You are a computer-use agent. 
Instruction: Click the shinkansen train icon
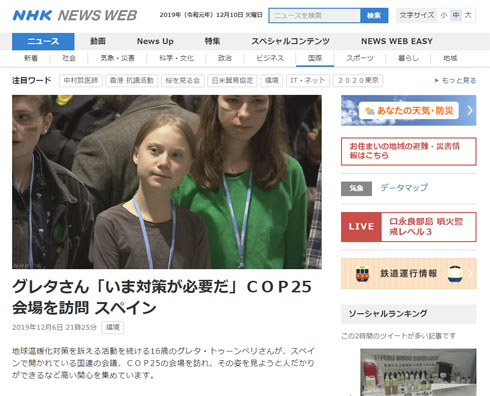point(455,274)
